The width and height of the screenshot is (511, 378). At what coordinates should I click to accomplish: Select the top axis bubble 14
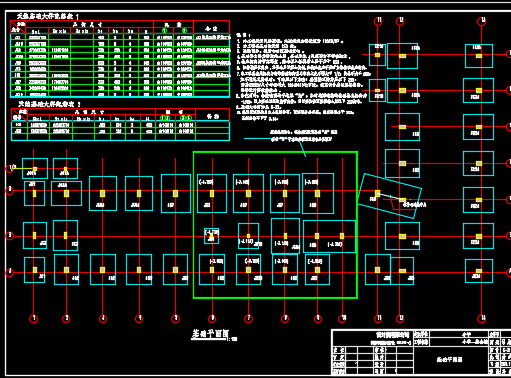(482, 21)
